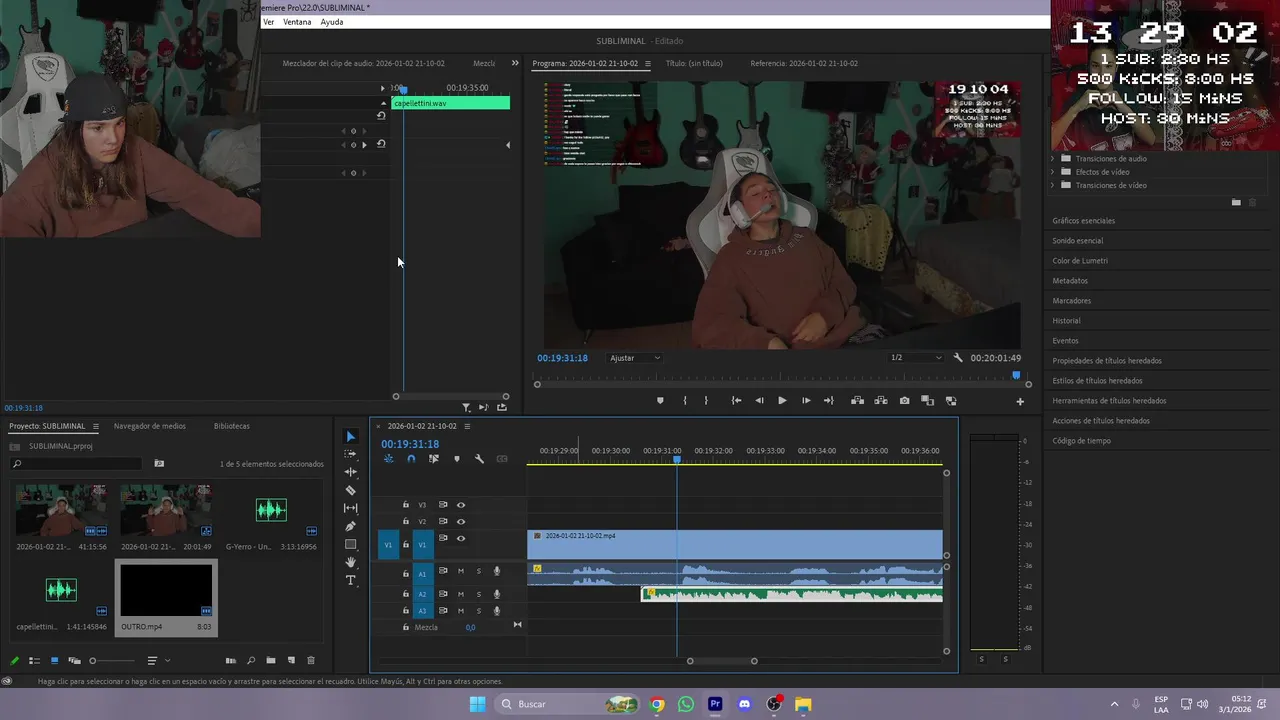Toggle the timeline Snap magnet icon
Image resolution: width=1280 pixels, height=720 pixels.
[x=411, y=459]
